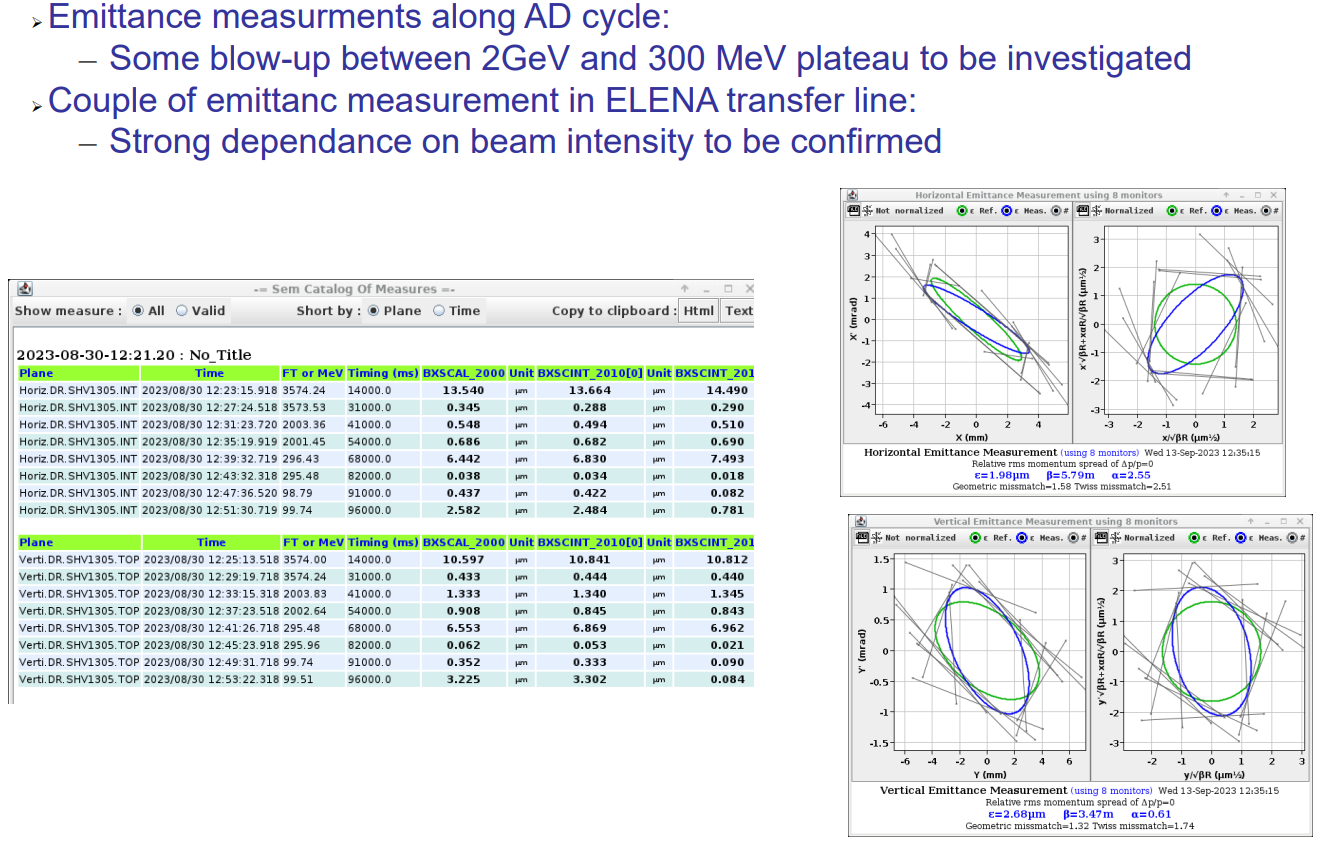Click 'Geometric missmatch=1.58 Twiss missmatch=2.51' line
1323x841 pixels.
(x=1061, y=487)
